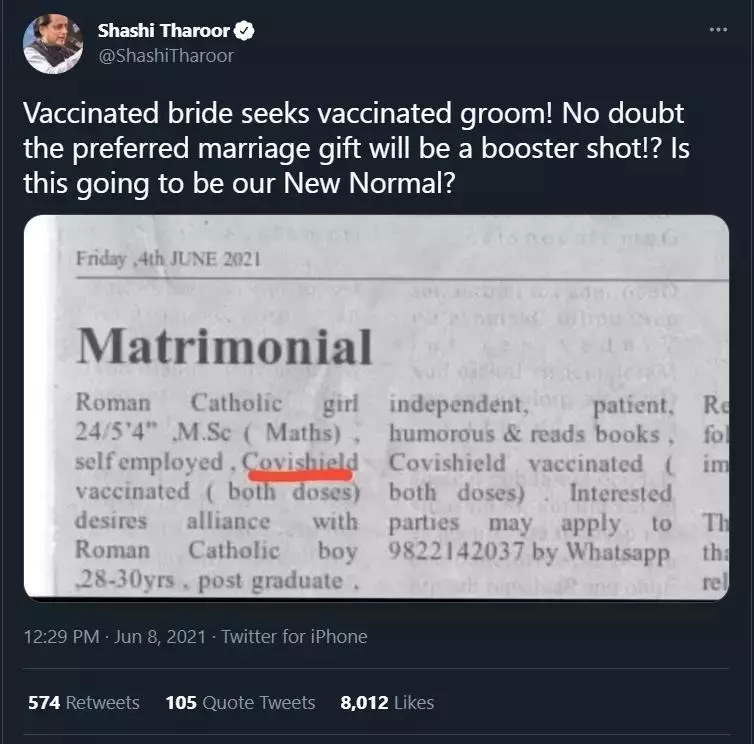Click the Jun 8, 2021 date

point(160,636)
